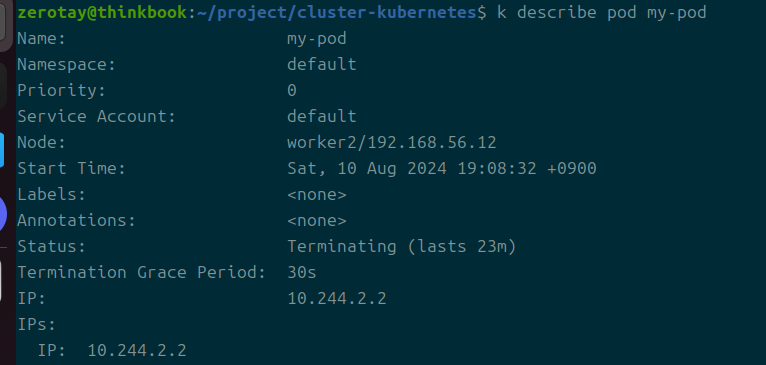Viewport: 766px width, 365px height.
Task: Click the Namespace value 'default'
Action: point(321,64)
